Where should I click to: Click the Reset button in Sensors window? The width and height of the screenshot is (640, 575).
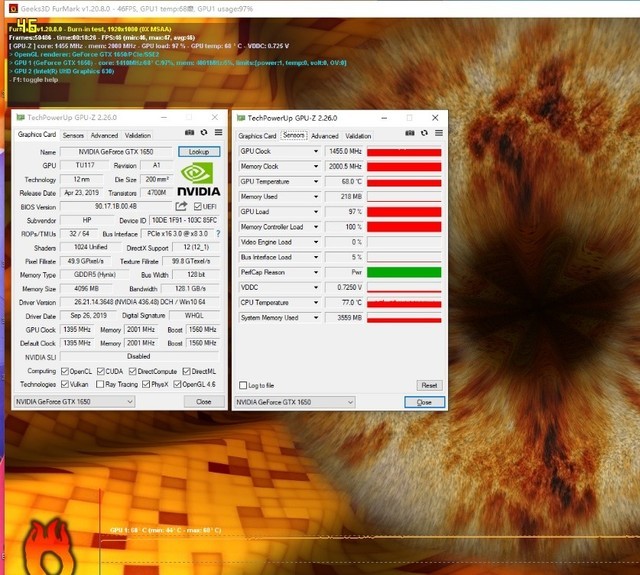[x=429, y=385]
